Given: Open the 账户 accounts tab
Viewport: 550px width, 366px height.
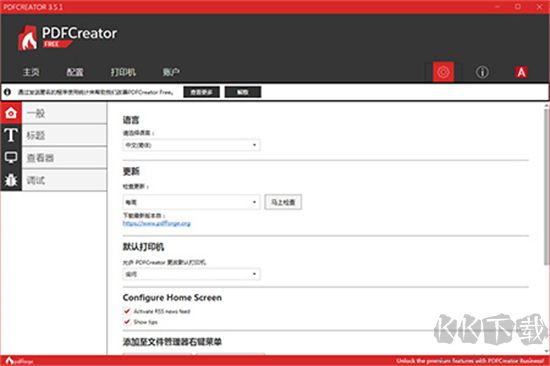Looking at the screenshot, I should (171, 72).
